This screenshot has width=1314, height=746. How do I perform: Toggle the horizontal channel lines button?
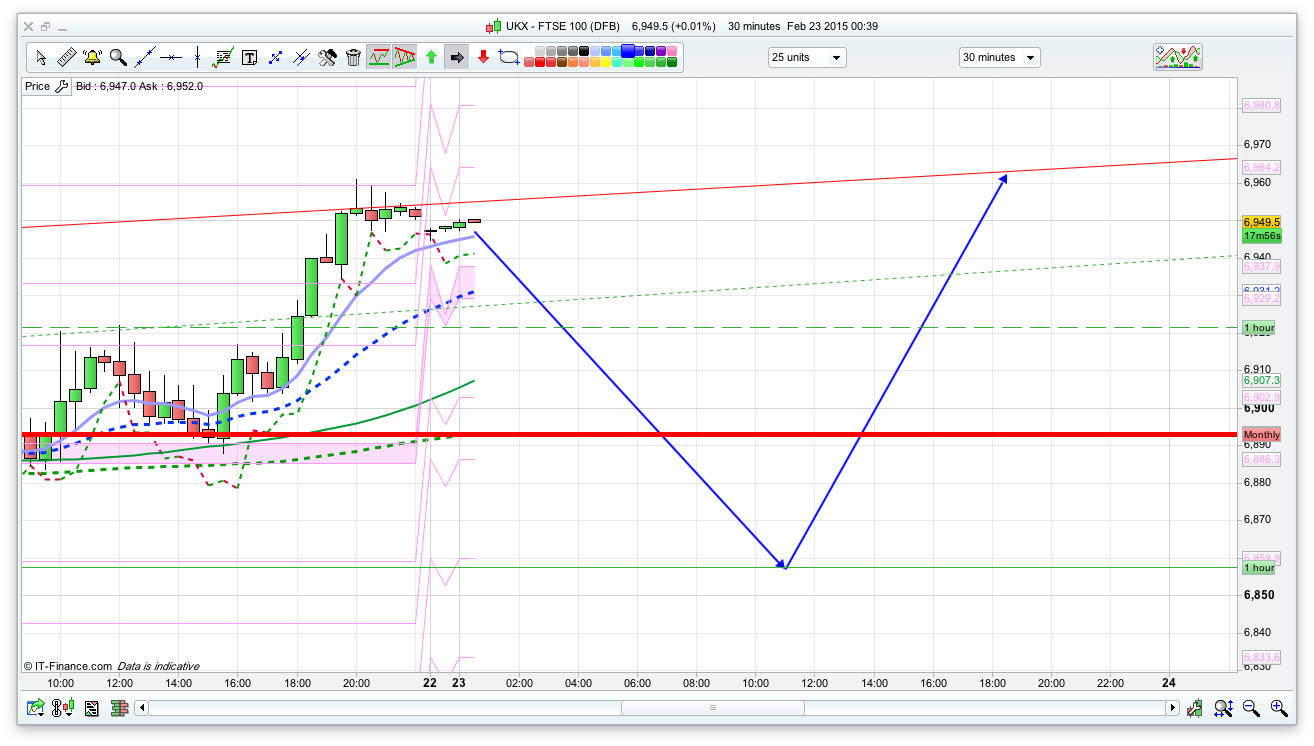(x=379, y=57)
